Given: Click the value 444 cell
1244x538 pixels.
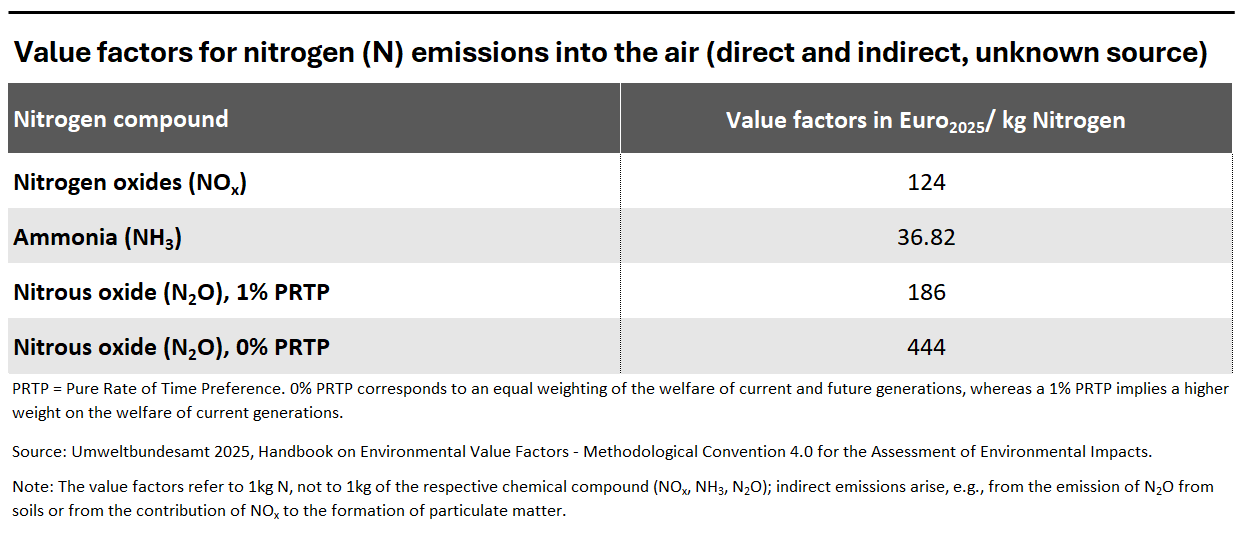Looking at the screenshot, I should click(926, 347).
